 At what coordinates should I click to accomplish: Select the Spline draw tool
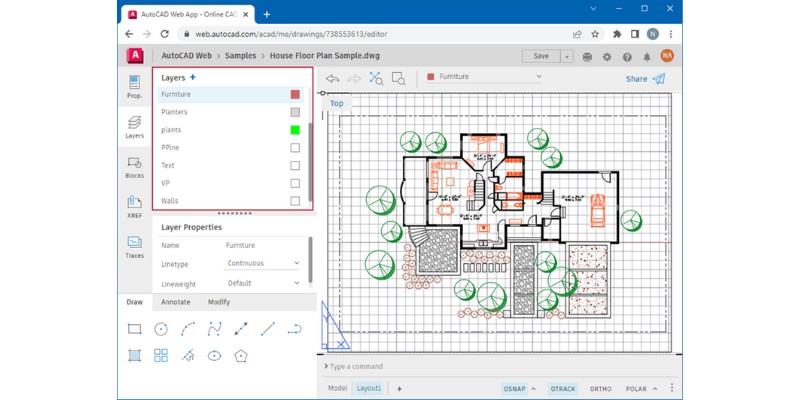click(214, 329)
